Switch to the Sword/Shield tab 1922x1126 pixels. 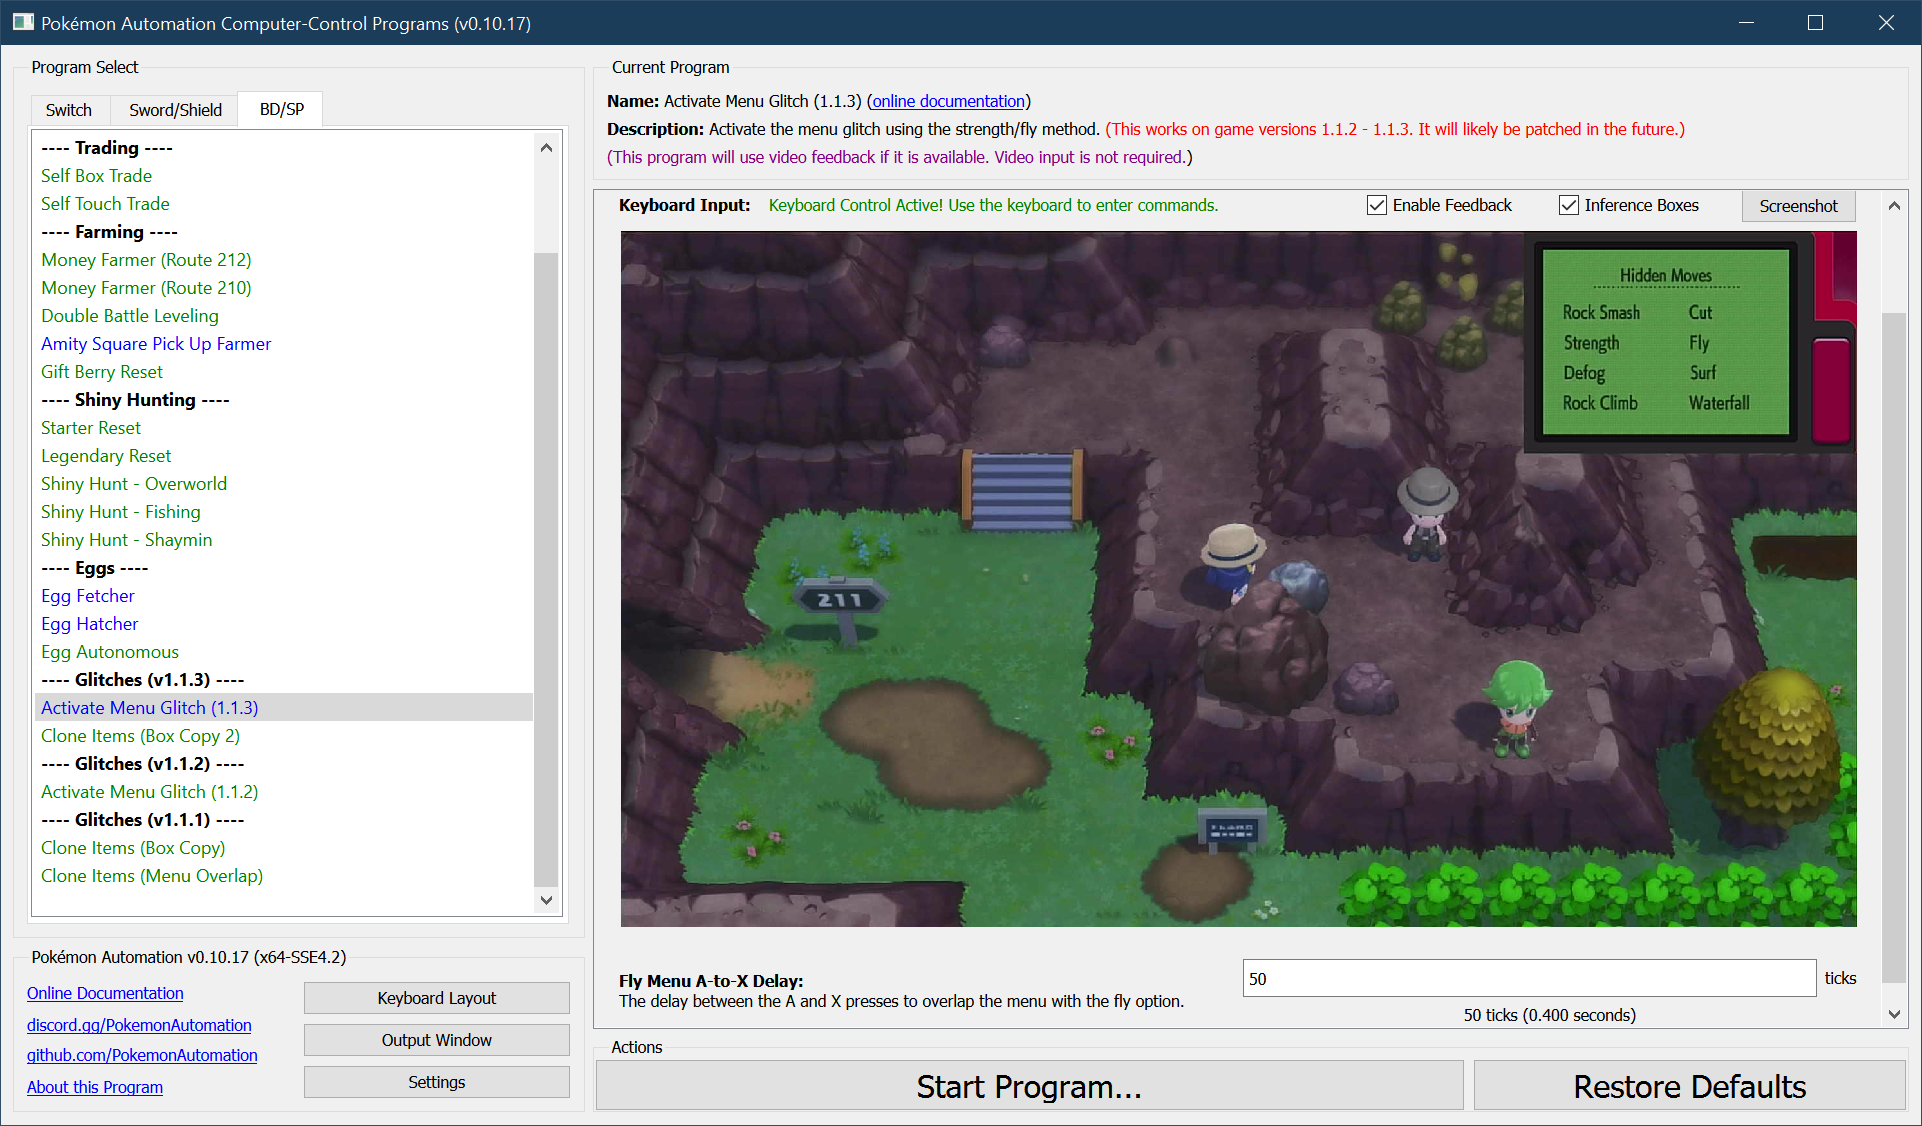point(175,109)
